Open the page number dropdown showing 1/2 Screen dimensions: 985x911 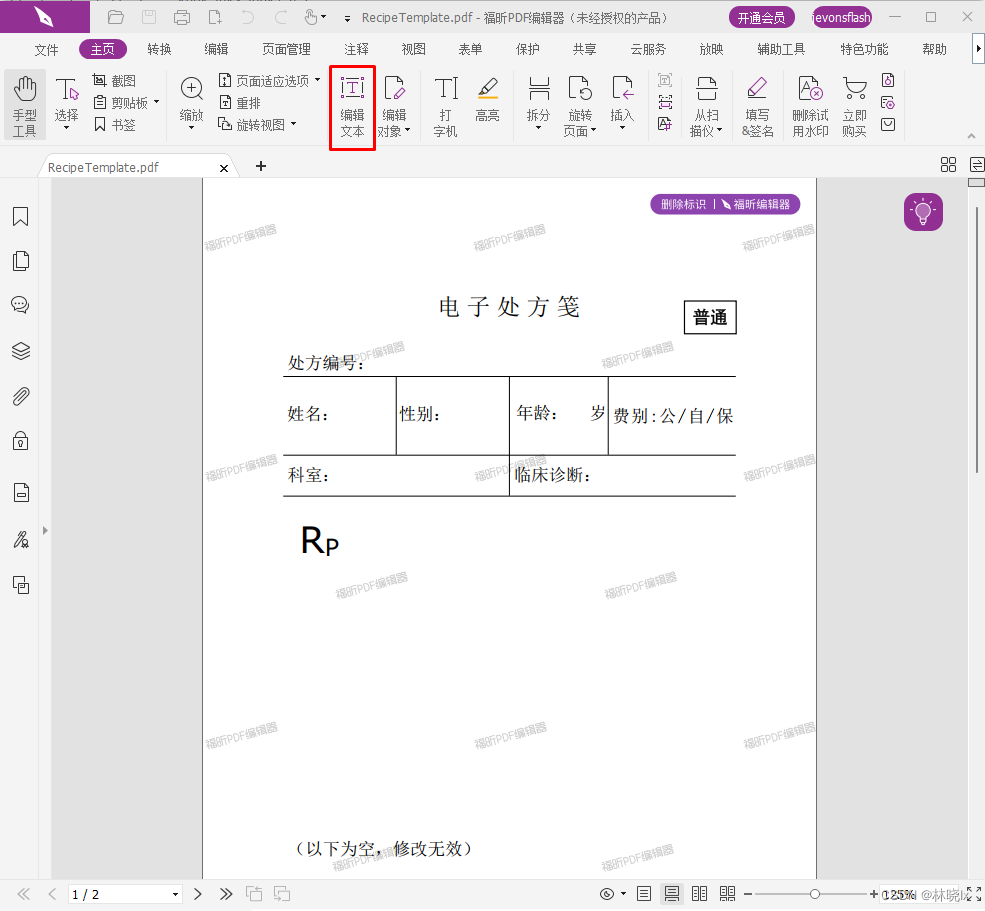tap(175, 894)
